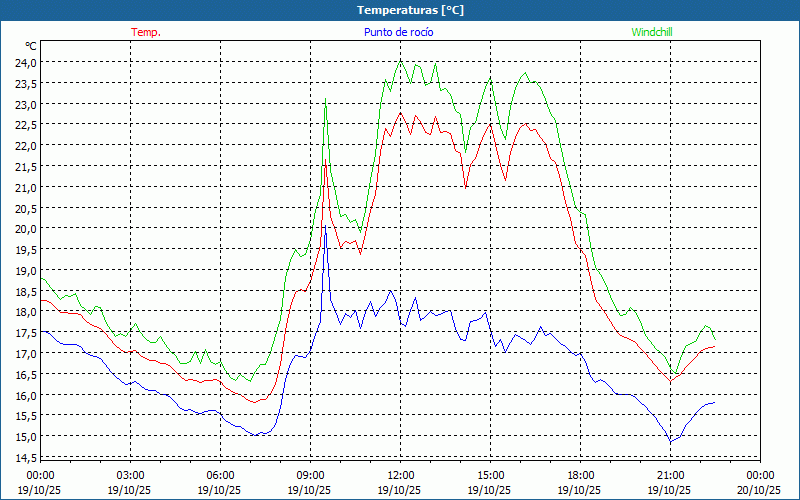Select the red Temp. legend label
The height and width of the screenshot is (500, 800).
coord(146,32)
